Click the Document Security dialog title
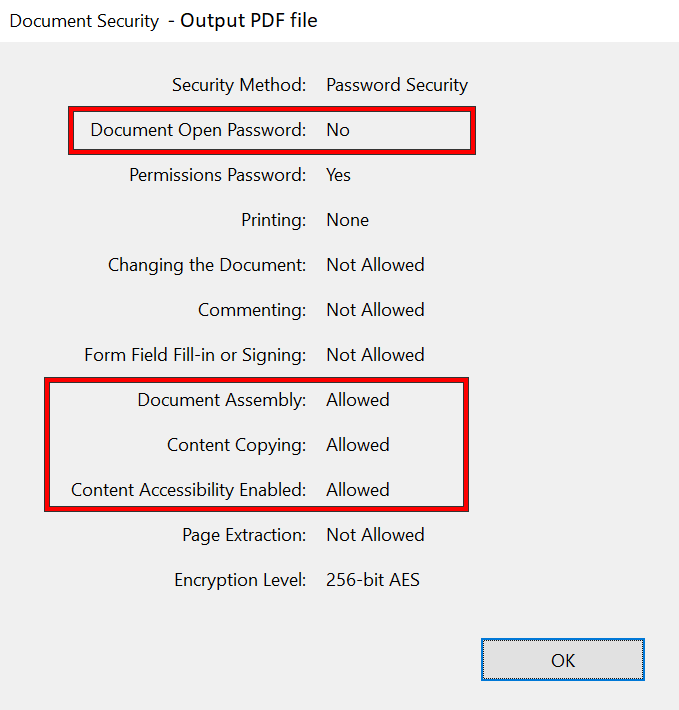This screenshot has width=679, height=710. coord(84,21)
